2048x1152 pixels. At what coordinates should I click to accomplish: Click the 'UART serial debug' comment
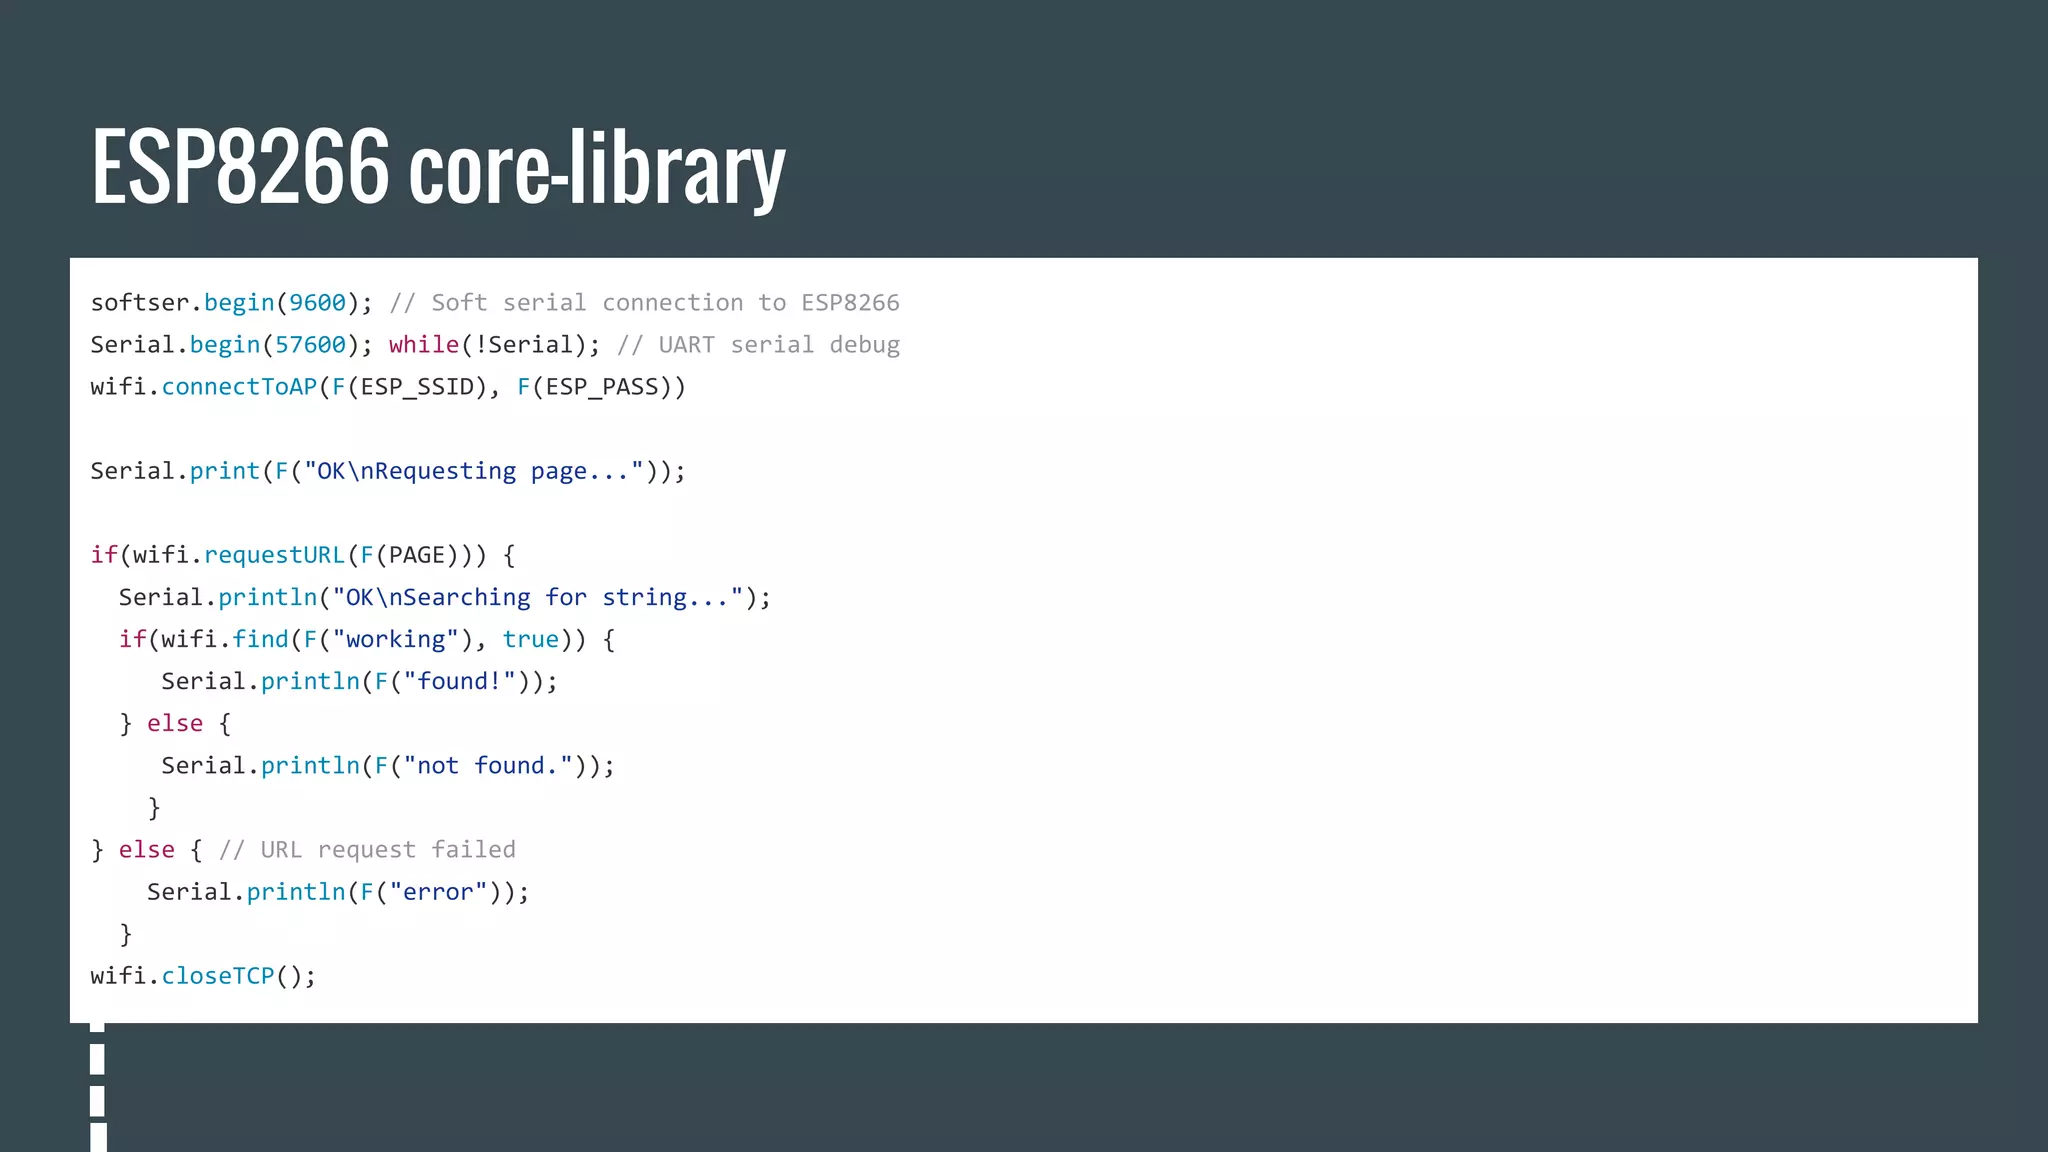point(759,345)
